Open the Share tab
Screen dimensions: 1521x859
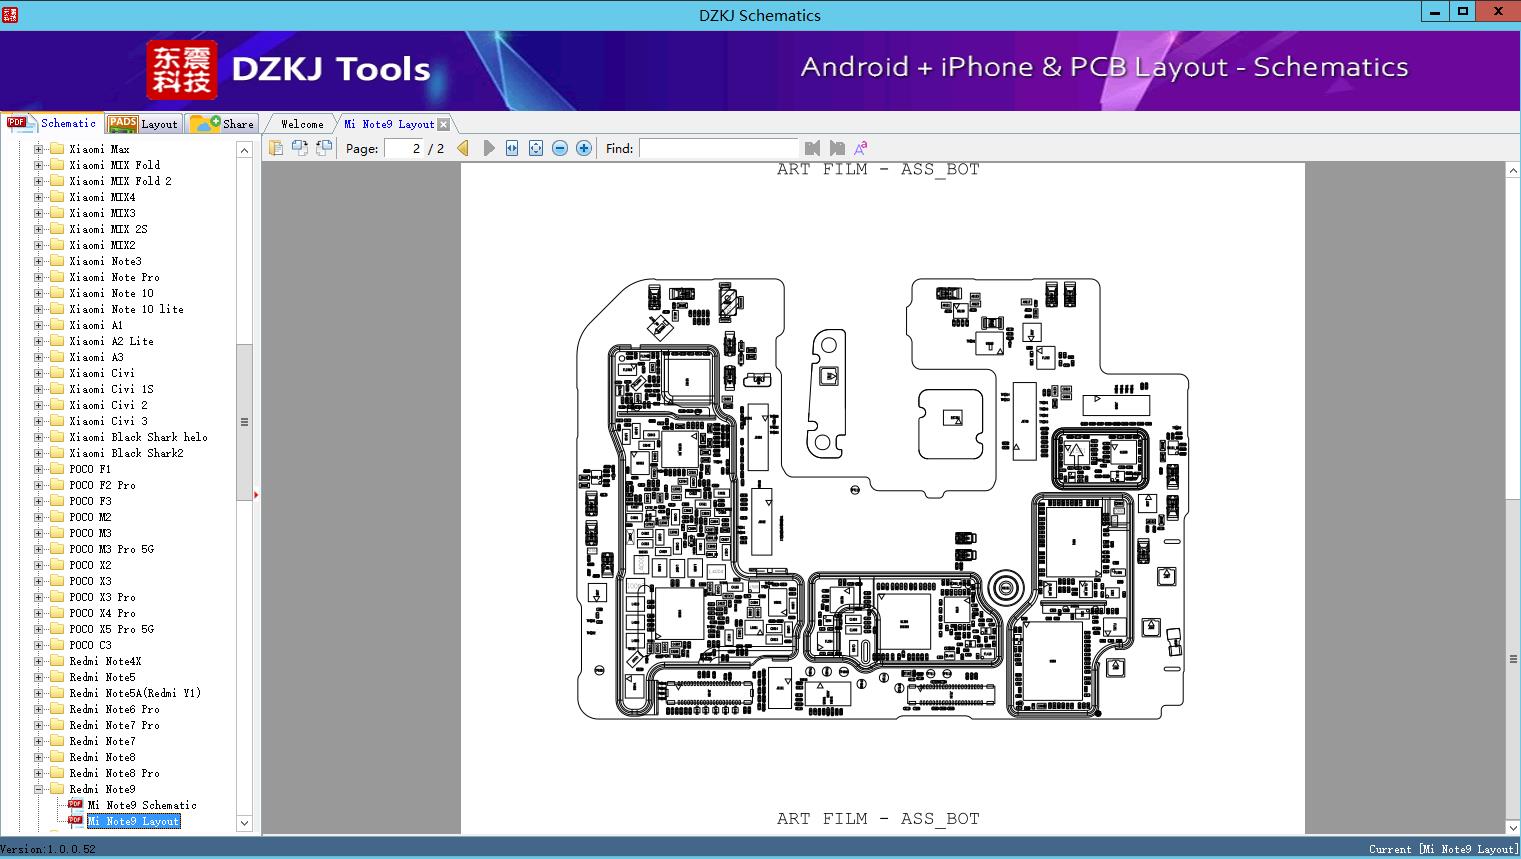[x=222, y=123]
